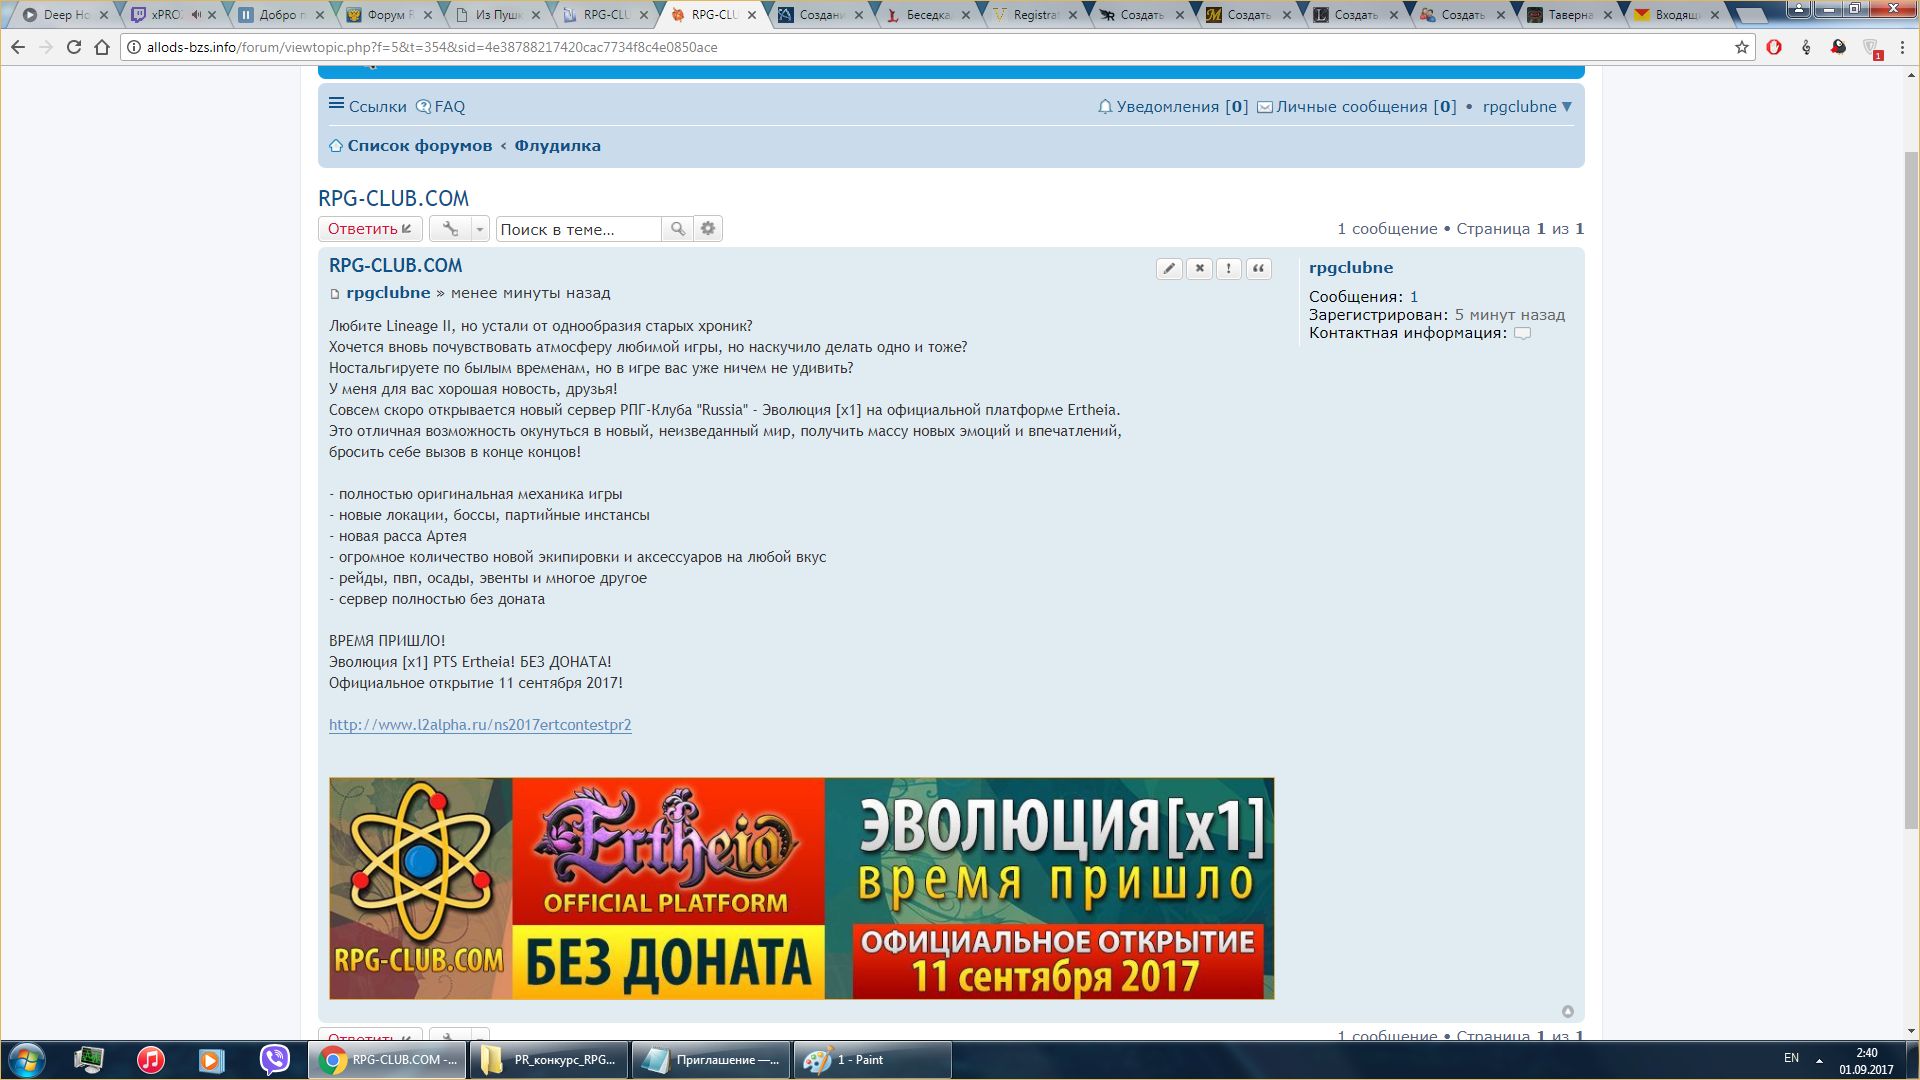Click the page vertical scrollbar thumb

1911,490
